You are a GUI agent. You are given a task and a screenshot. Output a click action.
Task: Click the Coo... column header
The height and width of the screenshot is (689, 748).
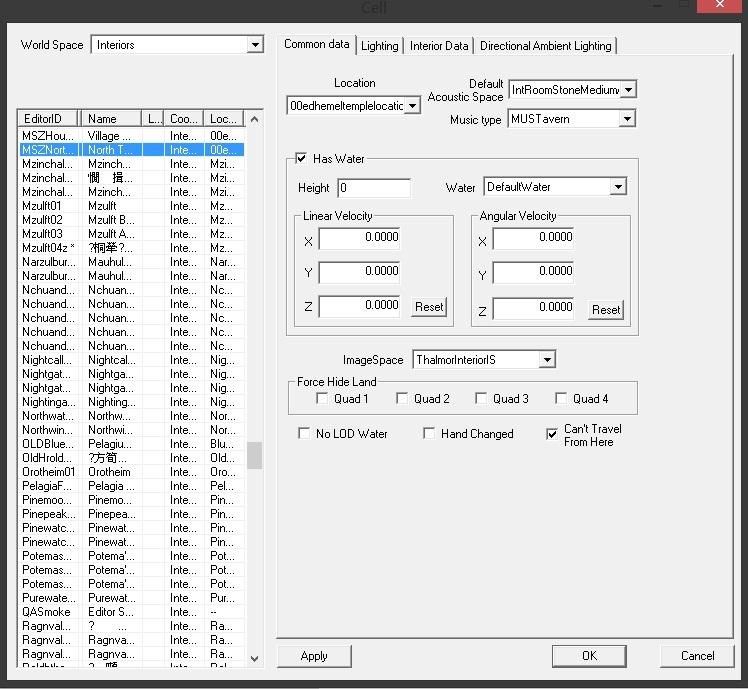[184, 118]
